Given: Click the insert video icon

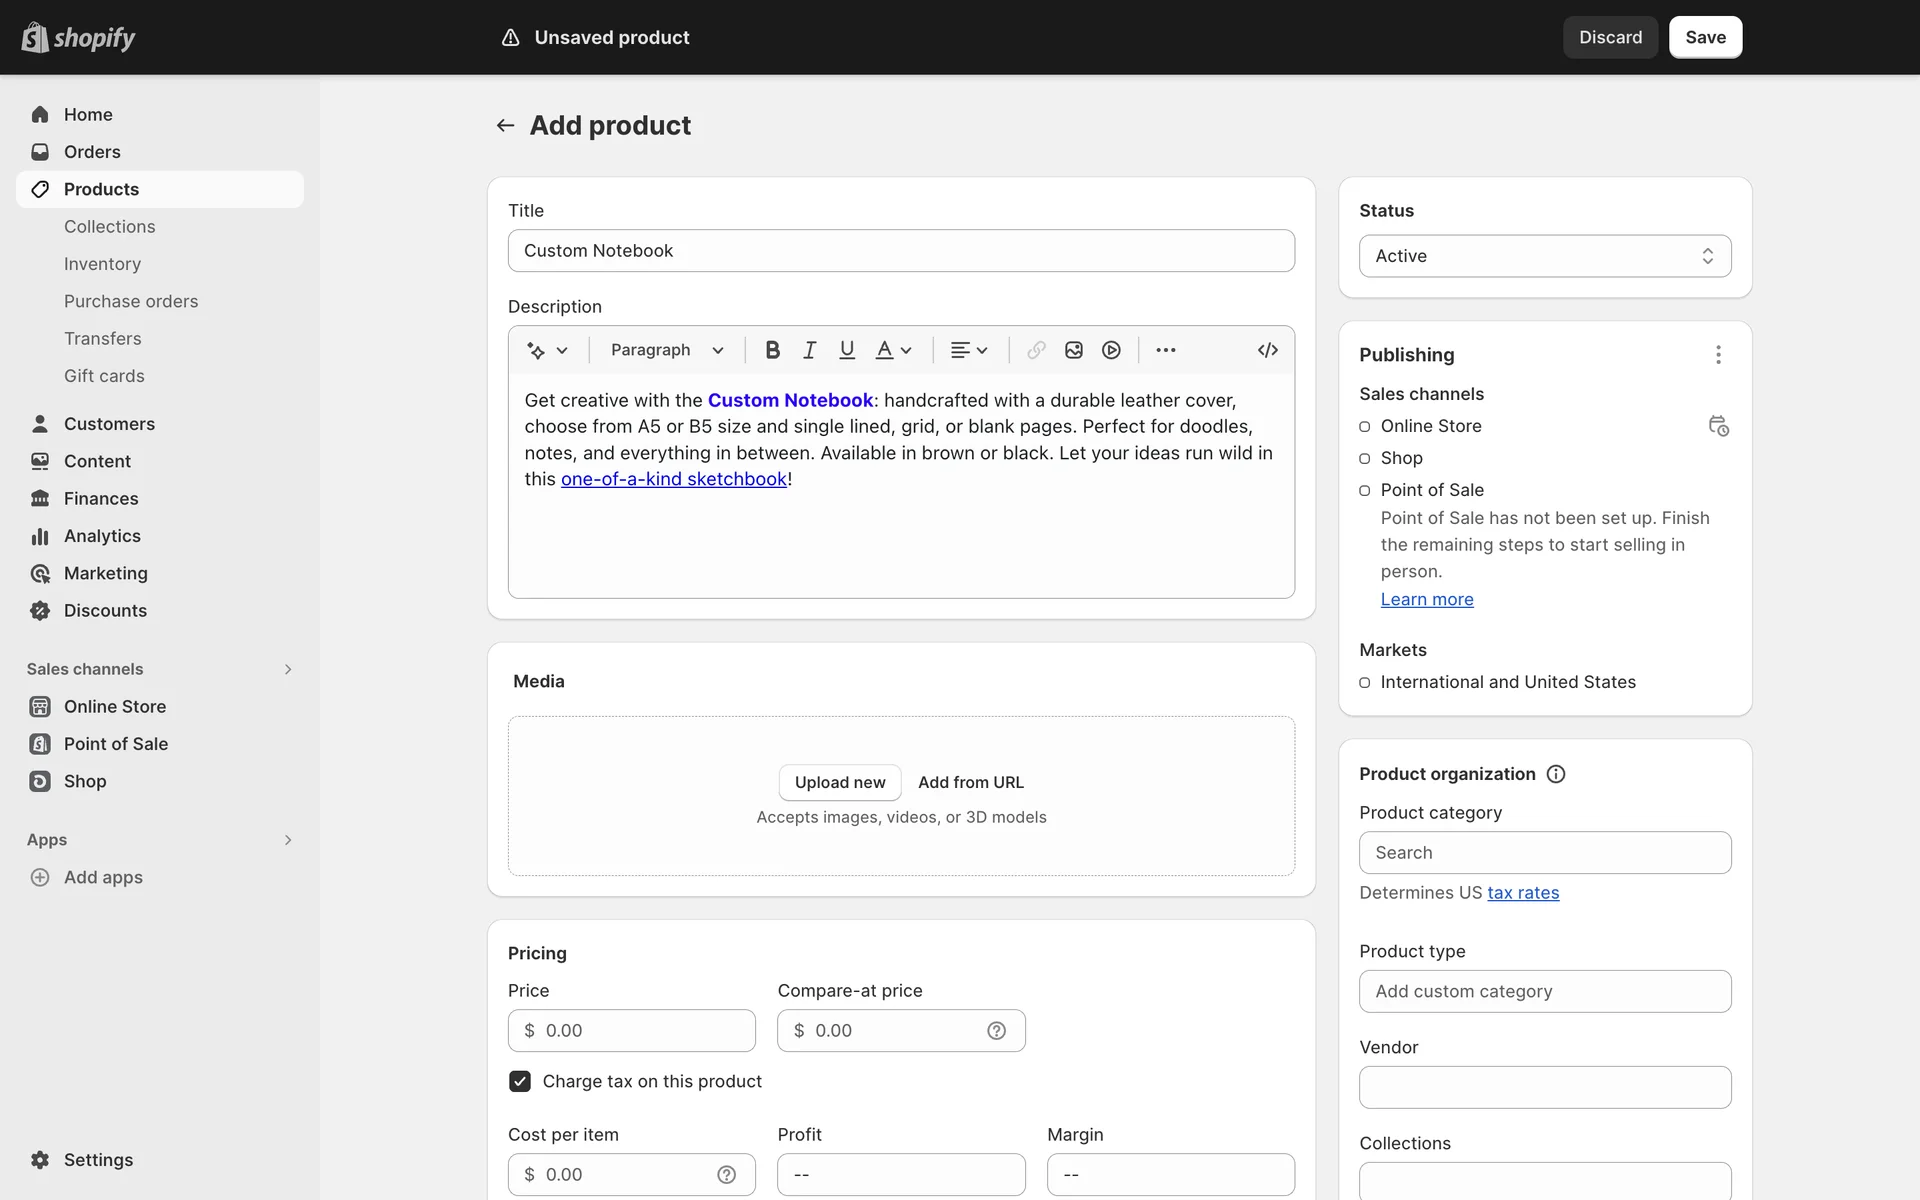Looking at the screenshot, I should pyautogui.click(x=1111, y=350).
